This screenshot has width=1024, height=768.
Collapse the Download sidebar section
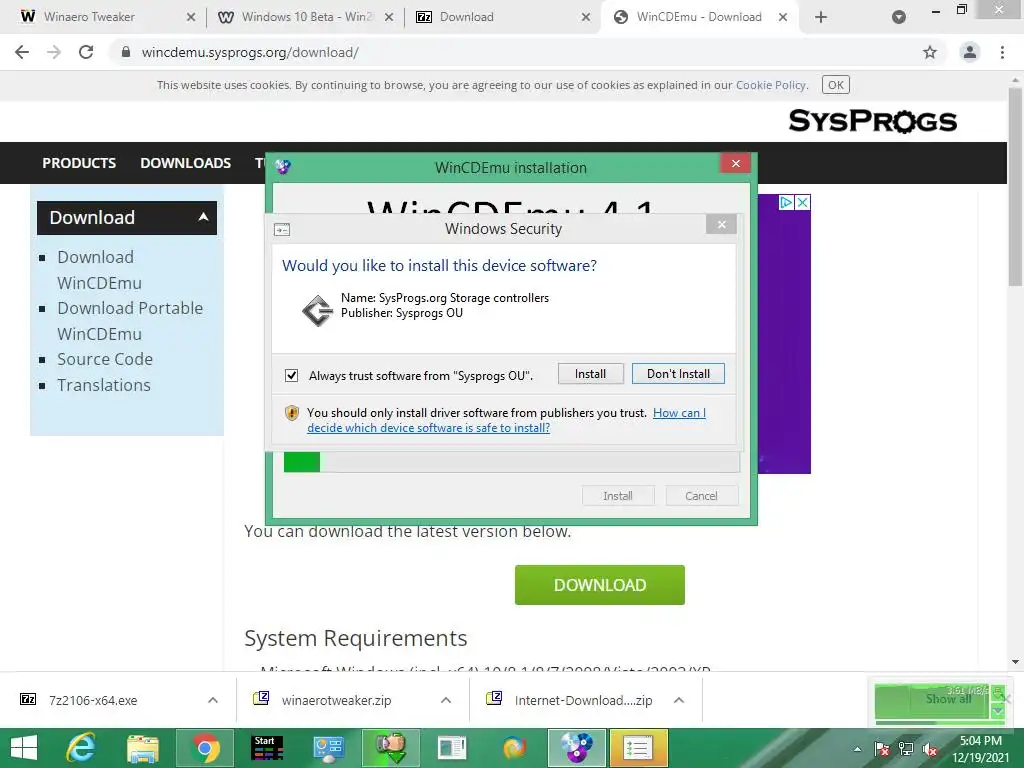[x=203, y=217]
